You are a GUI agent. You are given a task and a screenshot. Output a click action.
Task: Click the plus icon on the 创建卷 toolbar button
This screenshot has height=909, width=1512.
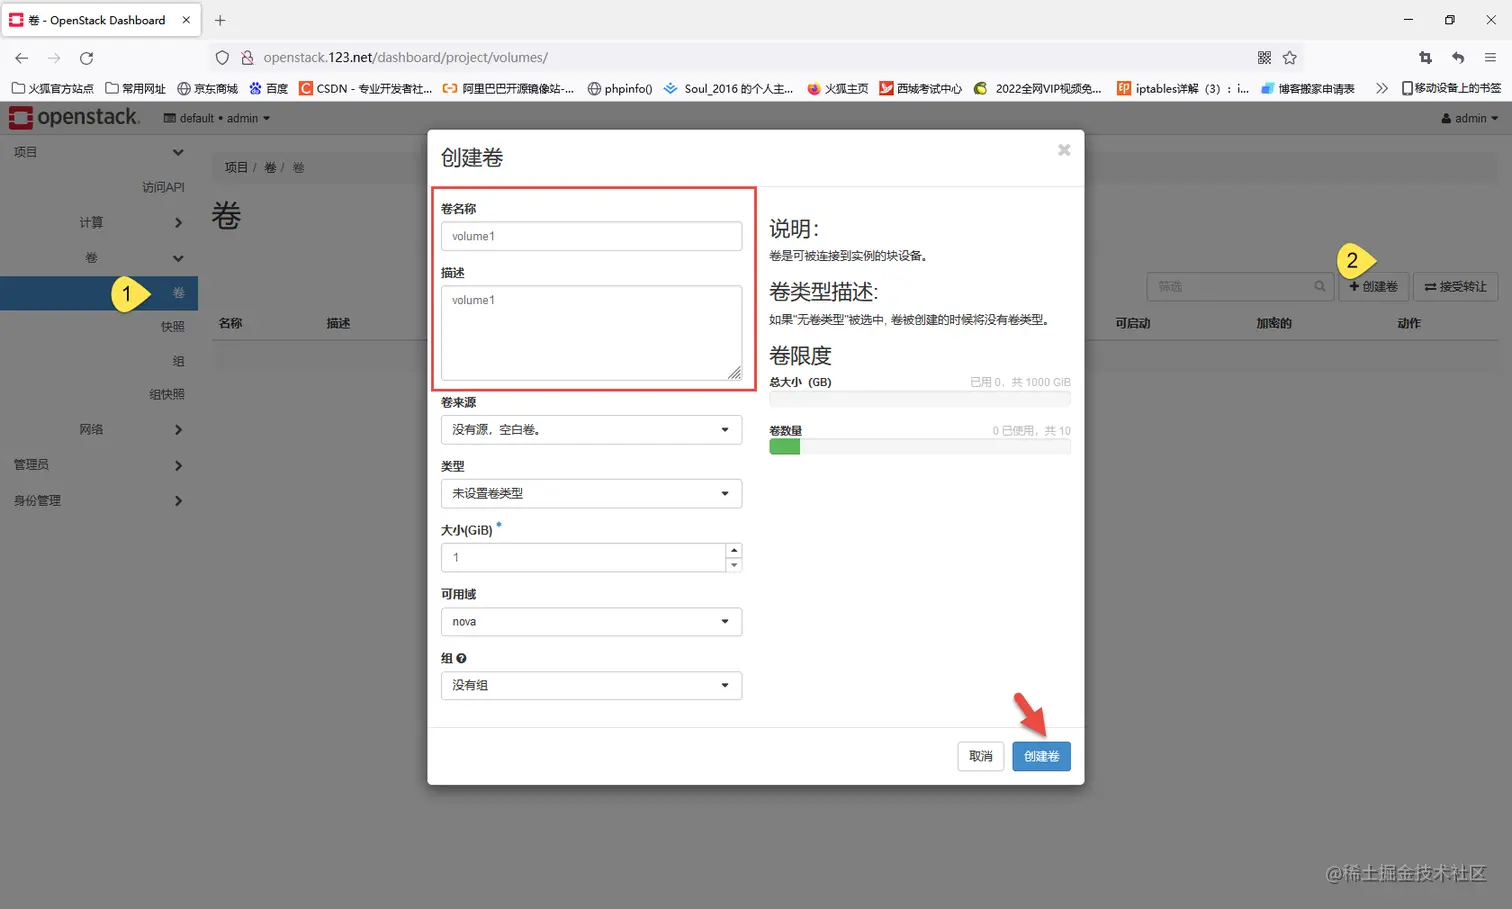coord(1355,286)
